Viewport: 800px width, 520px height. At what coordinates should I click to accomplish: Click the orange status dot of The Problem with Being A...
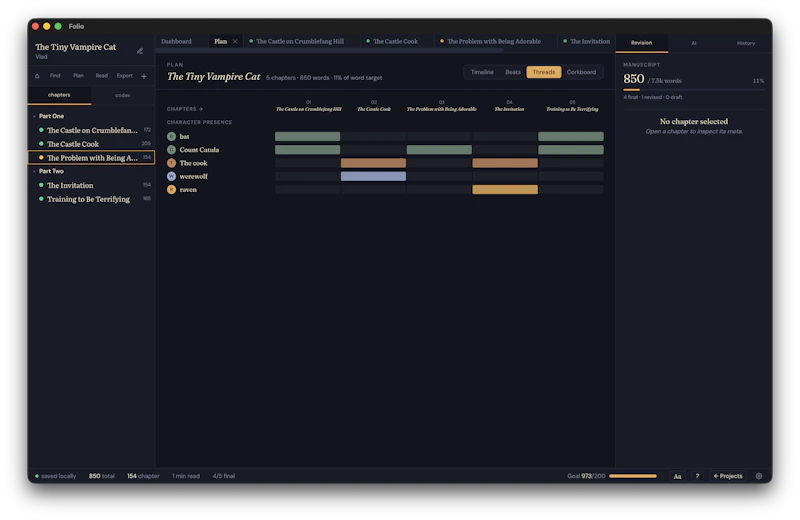click(x=41, y=158)
